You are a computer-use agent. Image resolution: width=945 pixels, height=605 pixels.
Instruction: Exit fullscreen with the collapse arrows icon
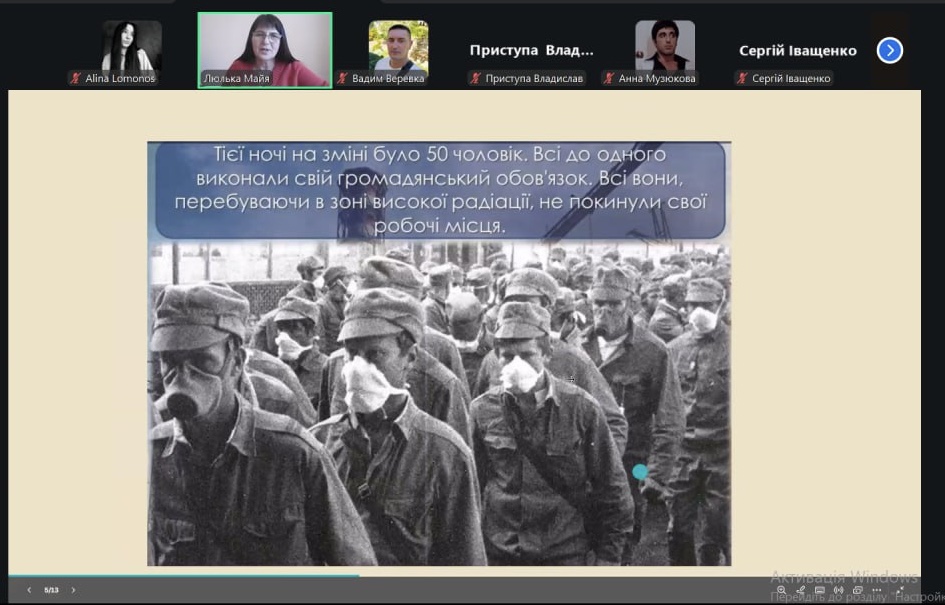pos(899,590)
